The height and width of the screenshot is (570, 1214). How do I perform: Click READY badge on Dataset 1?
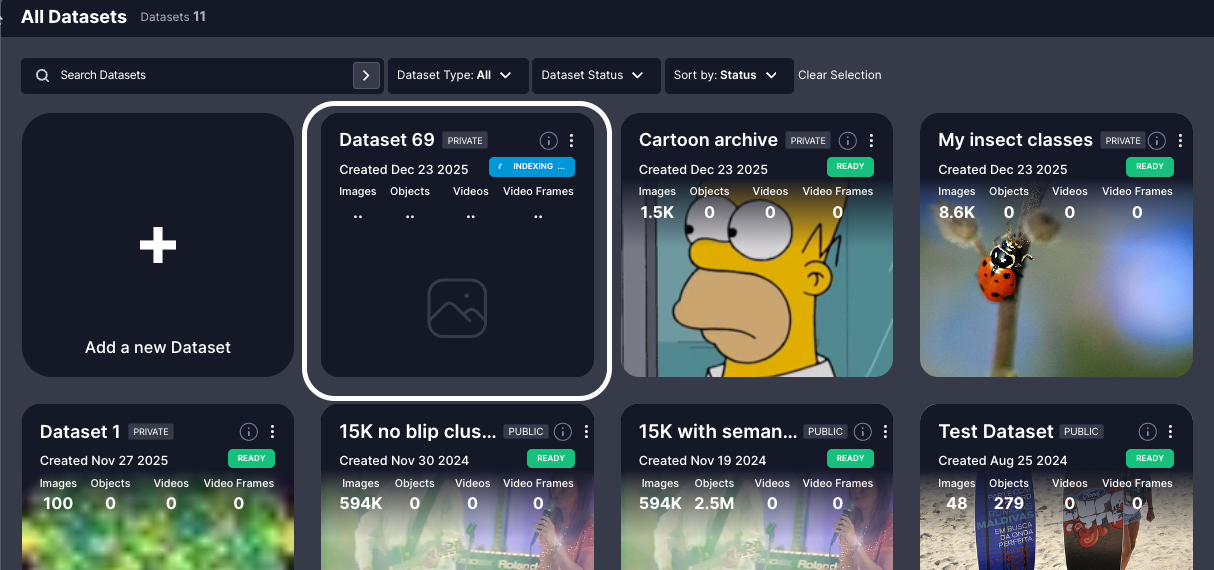pyautogui.click(x=251, y=459)
